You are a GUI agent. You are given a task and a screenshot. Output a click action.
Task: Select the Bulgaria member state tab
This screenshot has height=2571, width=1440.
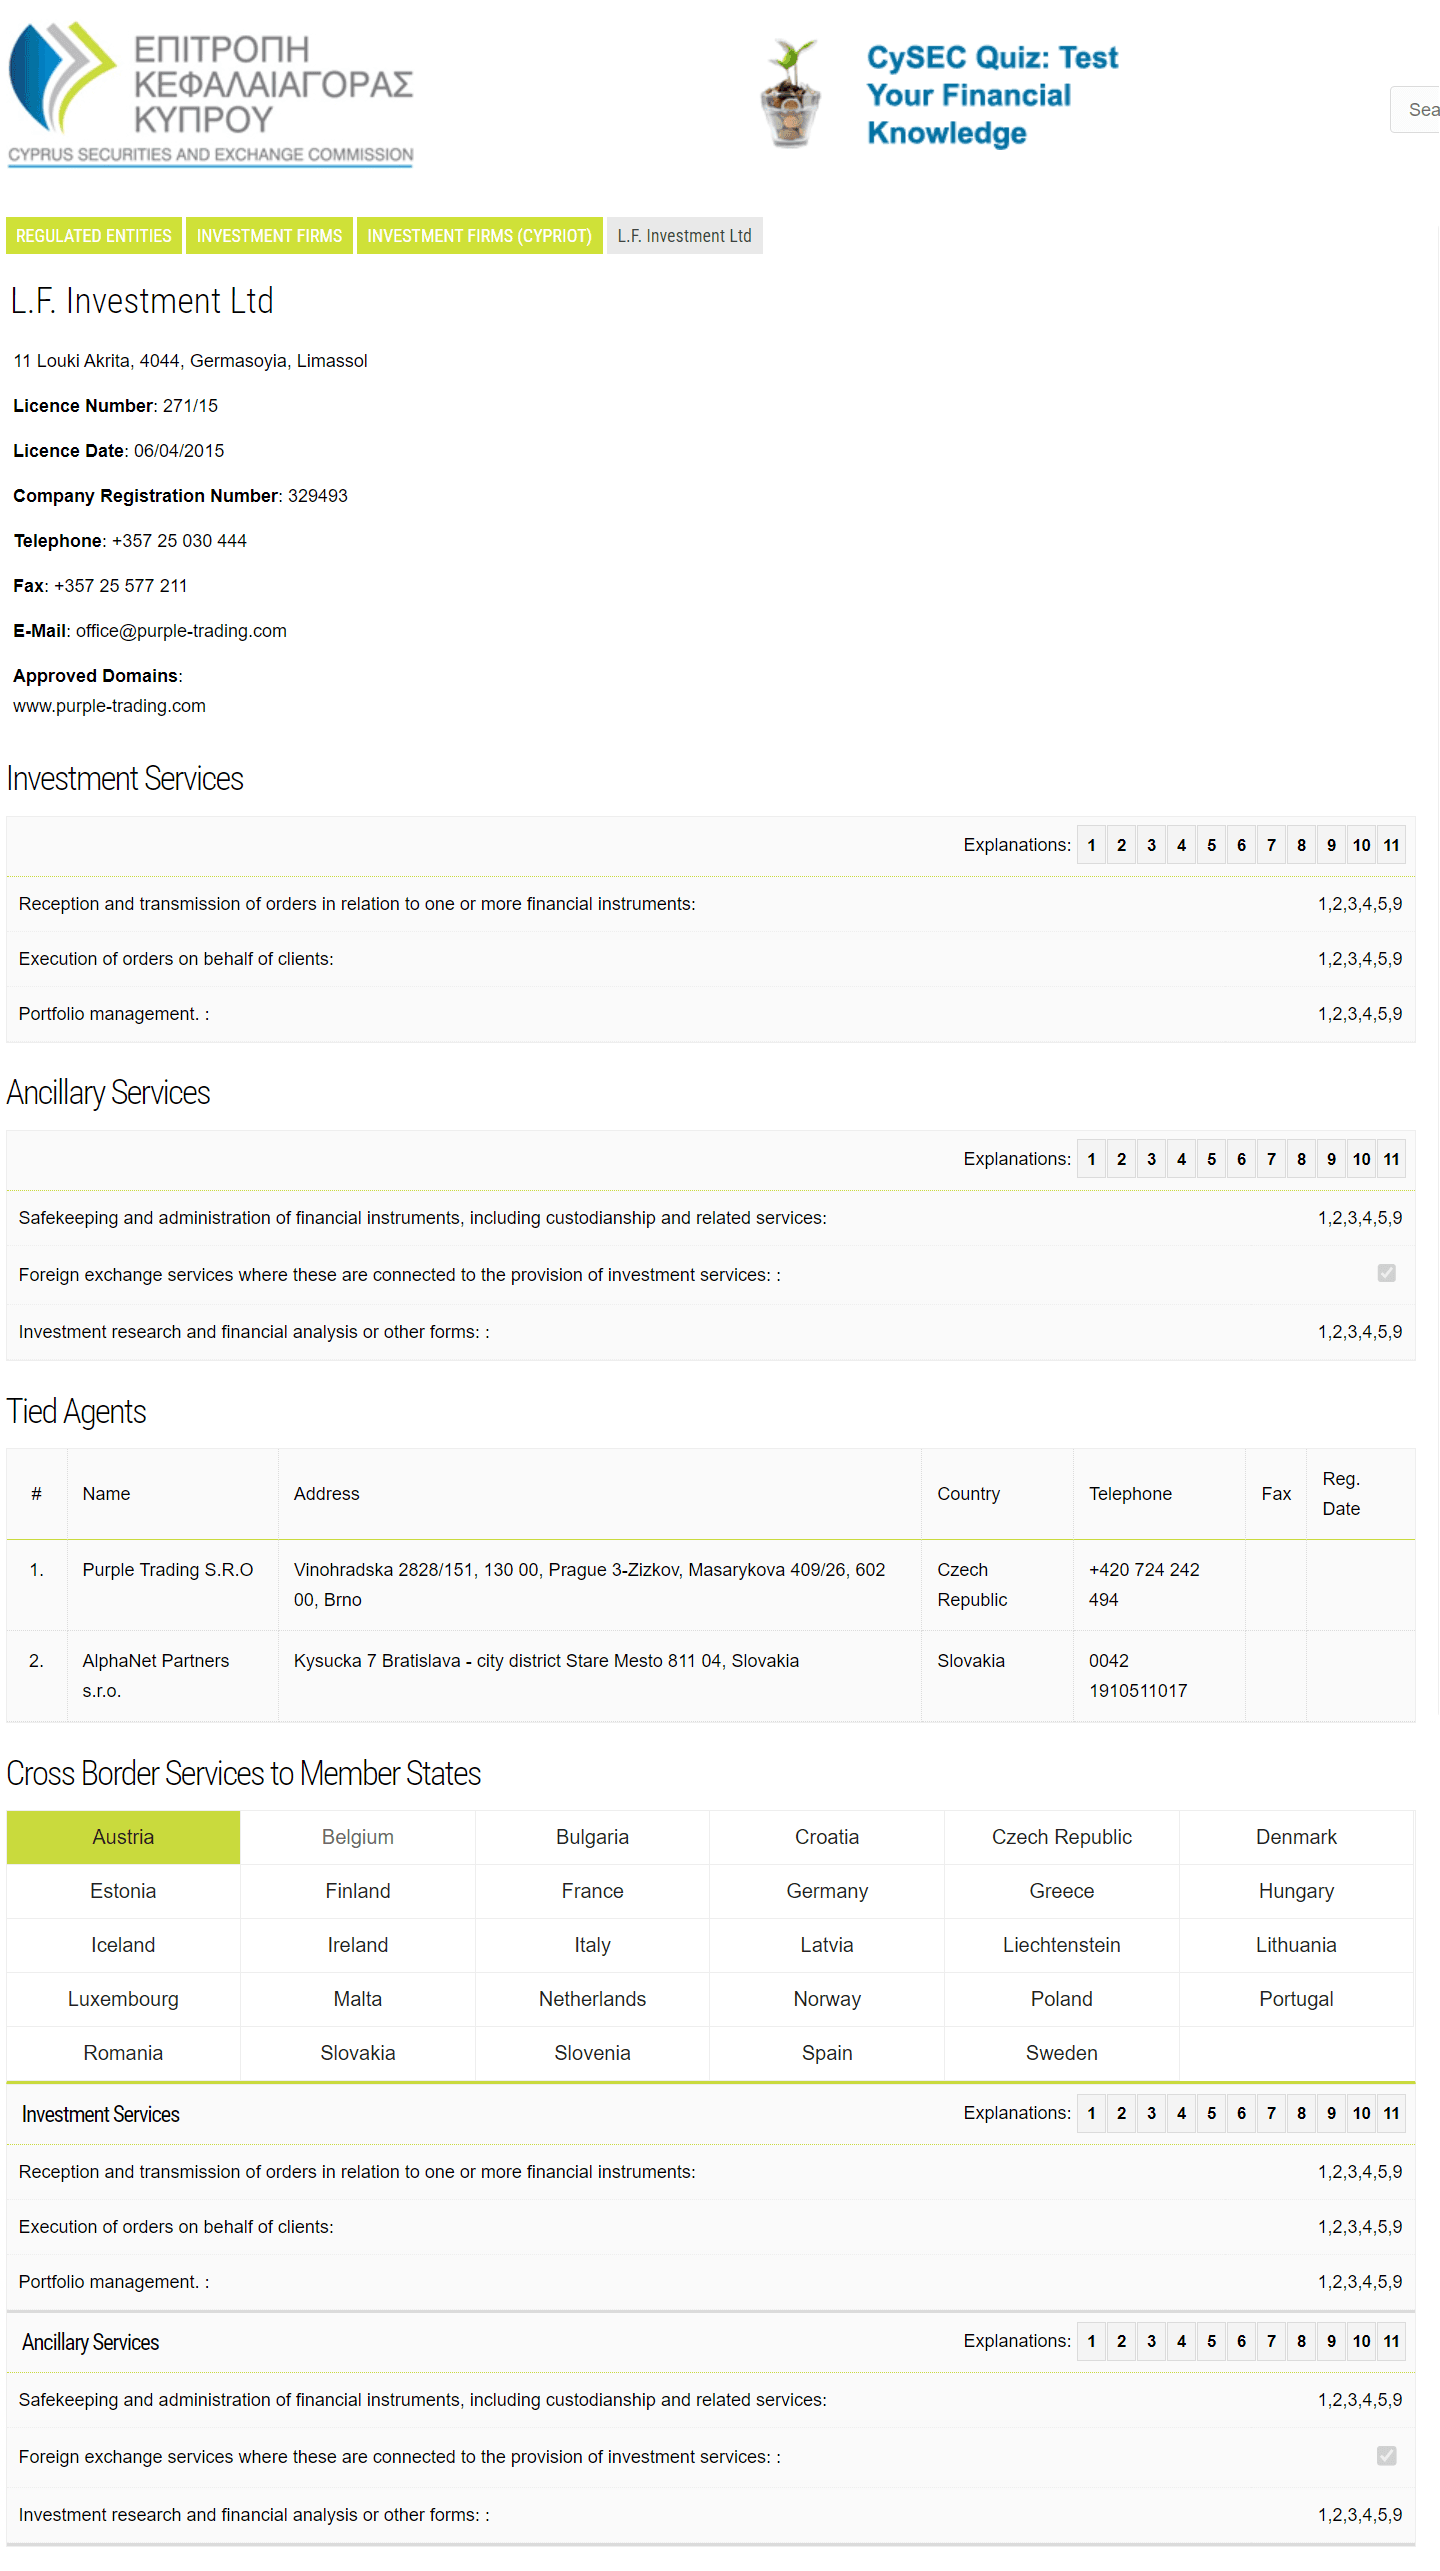point(592,1837)
